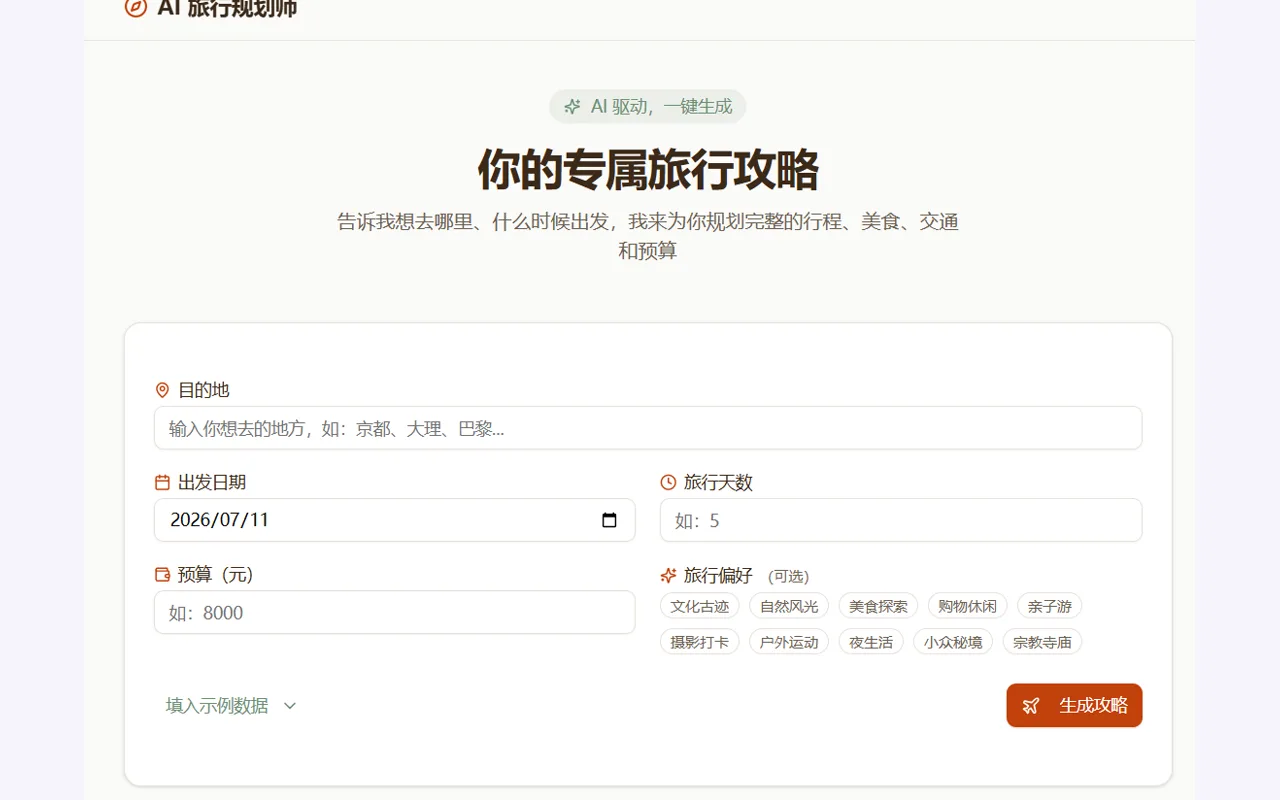Toggle the 户外运动 preference tag

pyautogui.click(x=789, y=642)
